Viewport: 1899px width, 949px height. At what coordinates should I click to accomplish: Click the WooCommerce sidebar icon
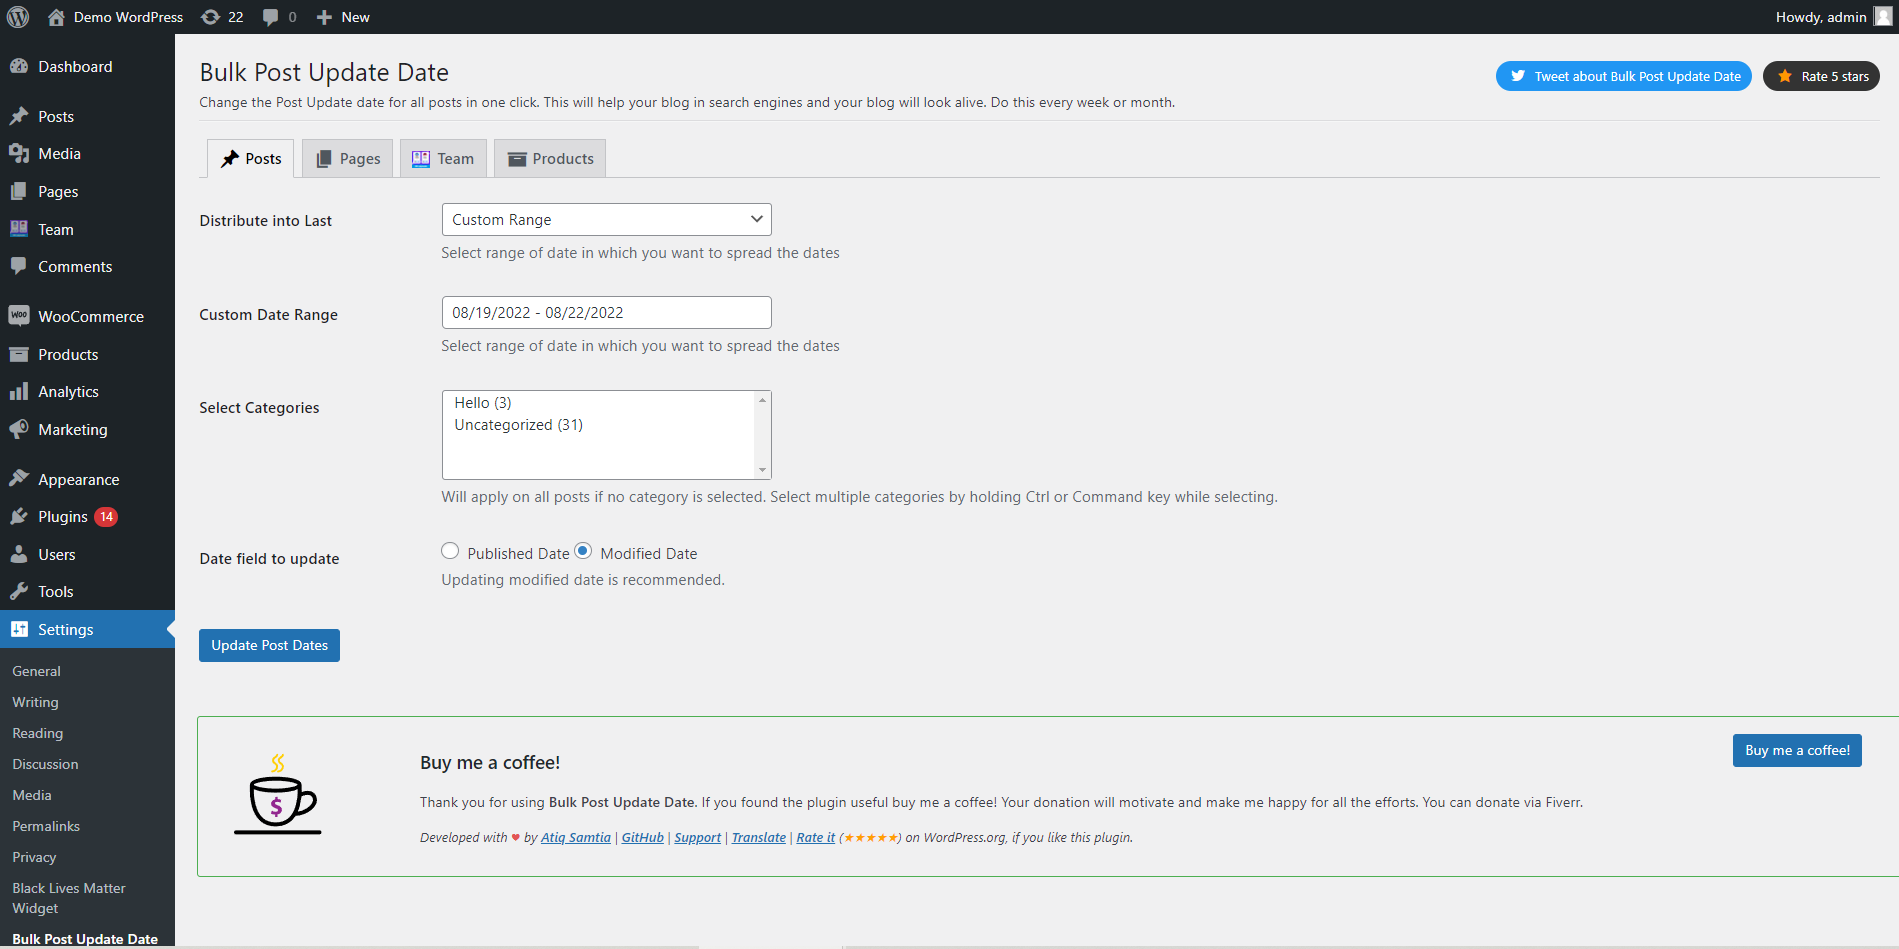click(19, 316)
